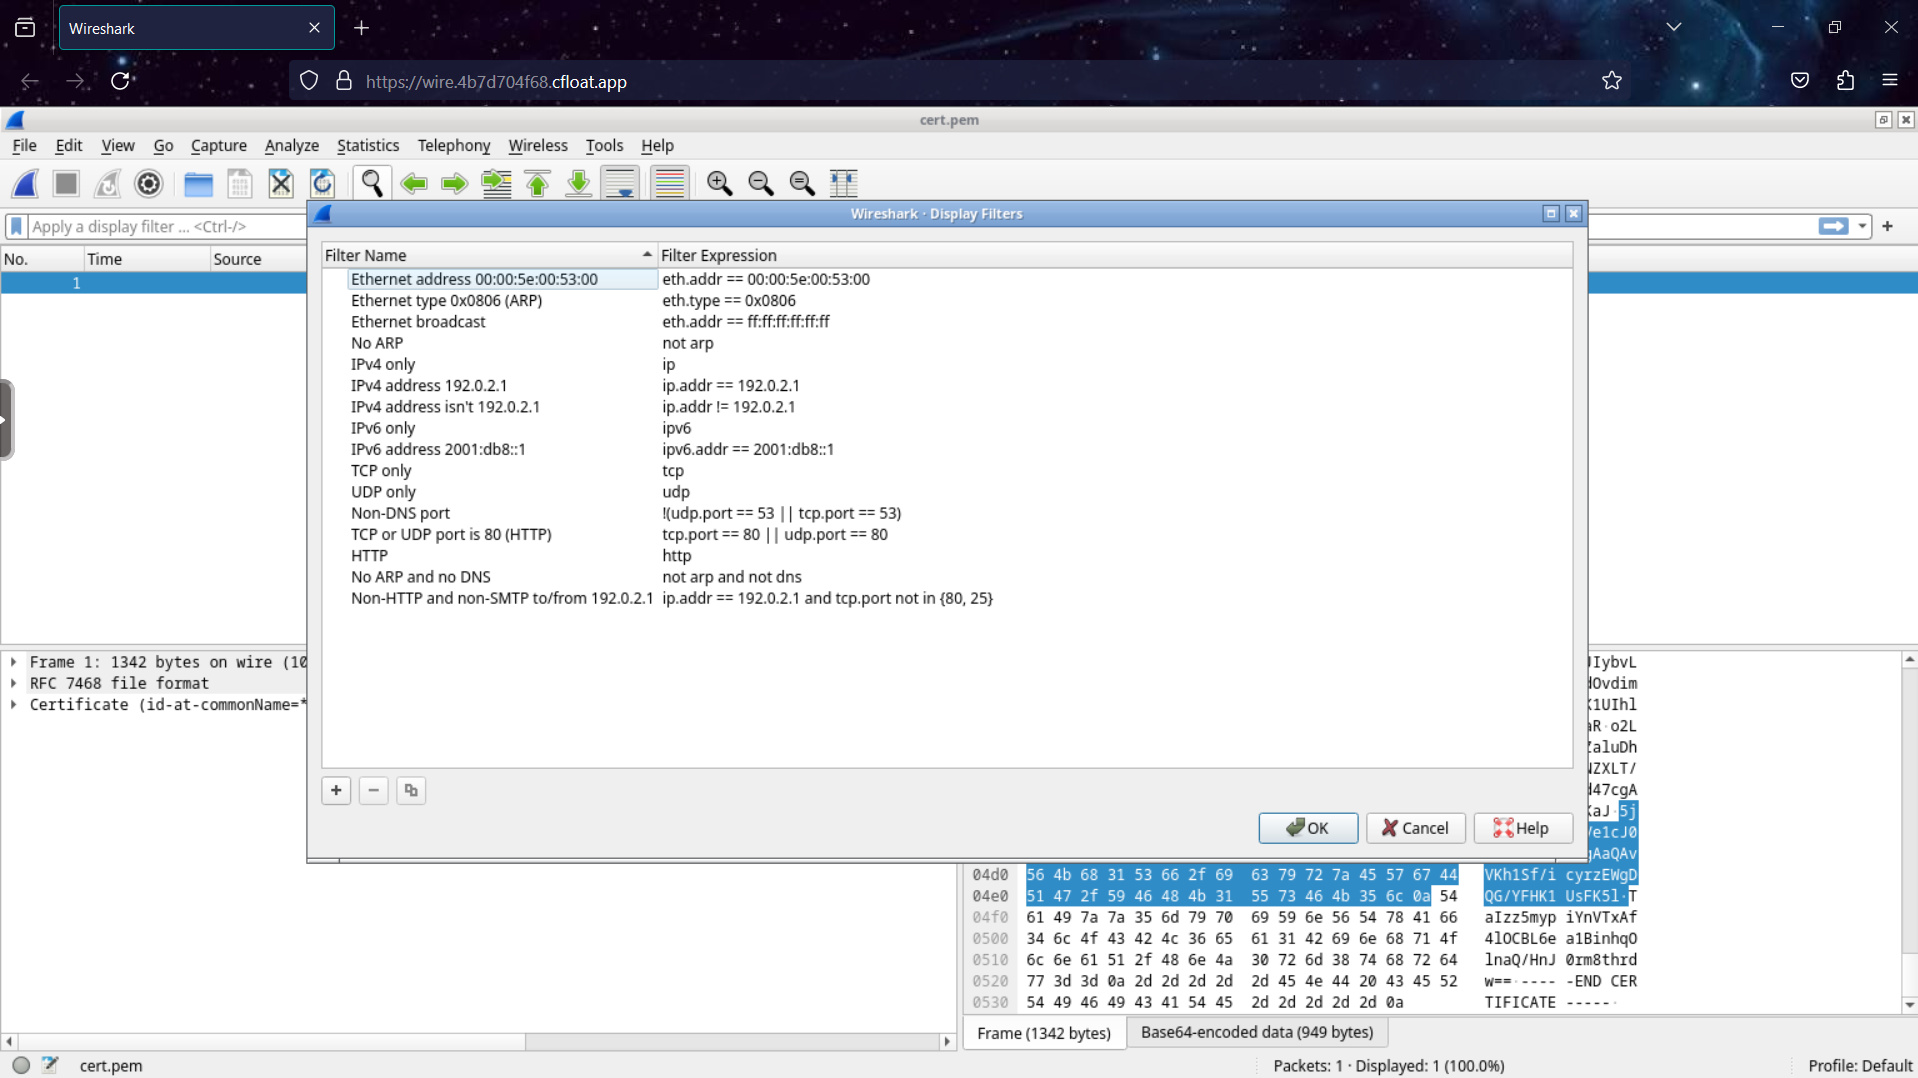This screenshot has height=1078, width=1918.
Task: Click the Restart capture icon
Action: (x=107, y=183)
